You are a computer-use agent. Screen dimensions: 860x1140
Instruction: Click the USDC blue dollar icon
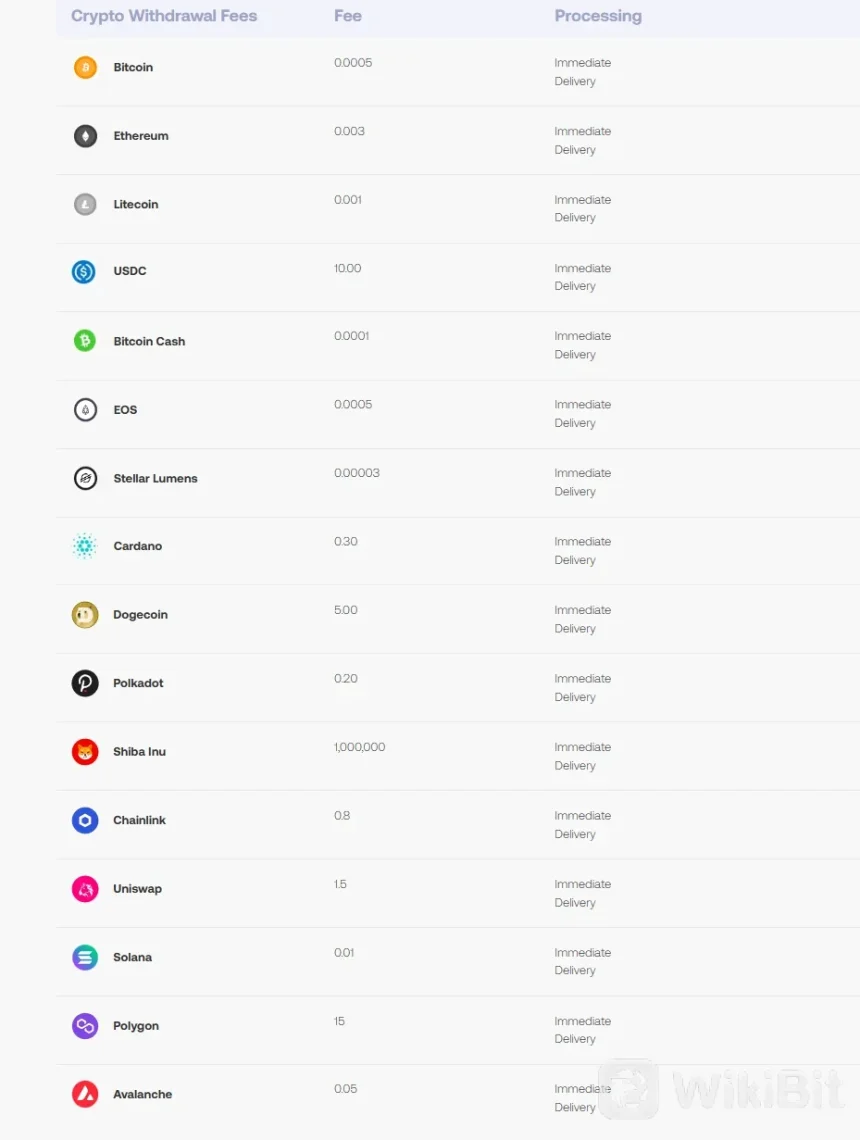point(84,271)
